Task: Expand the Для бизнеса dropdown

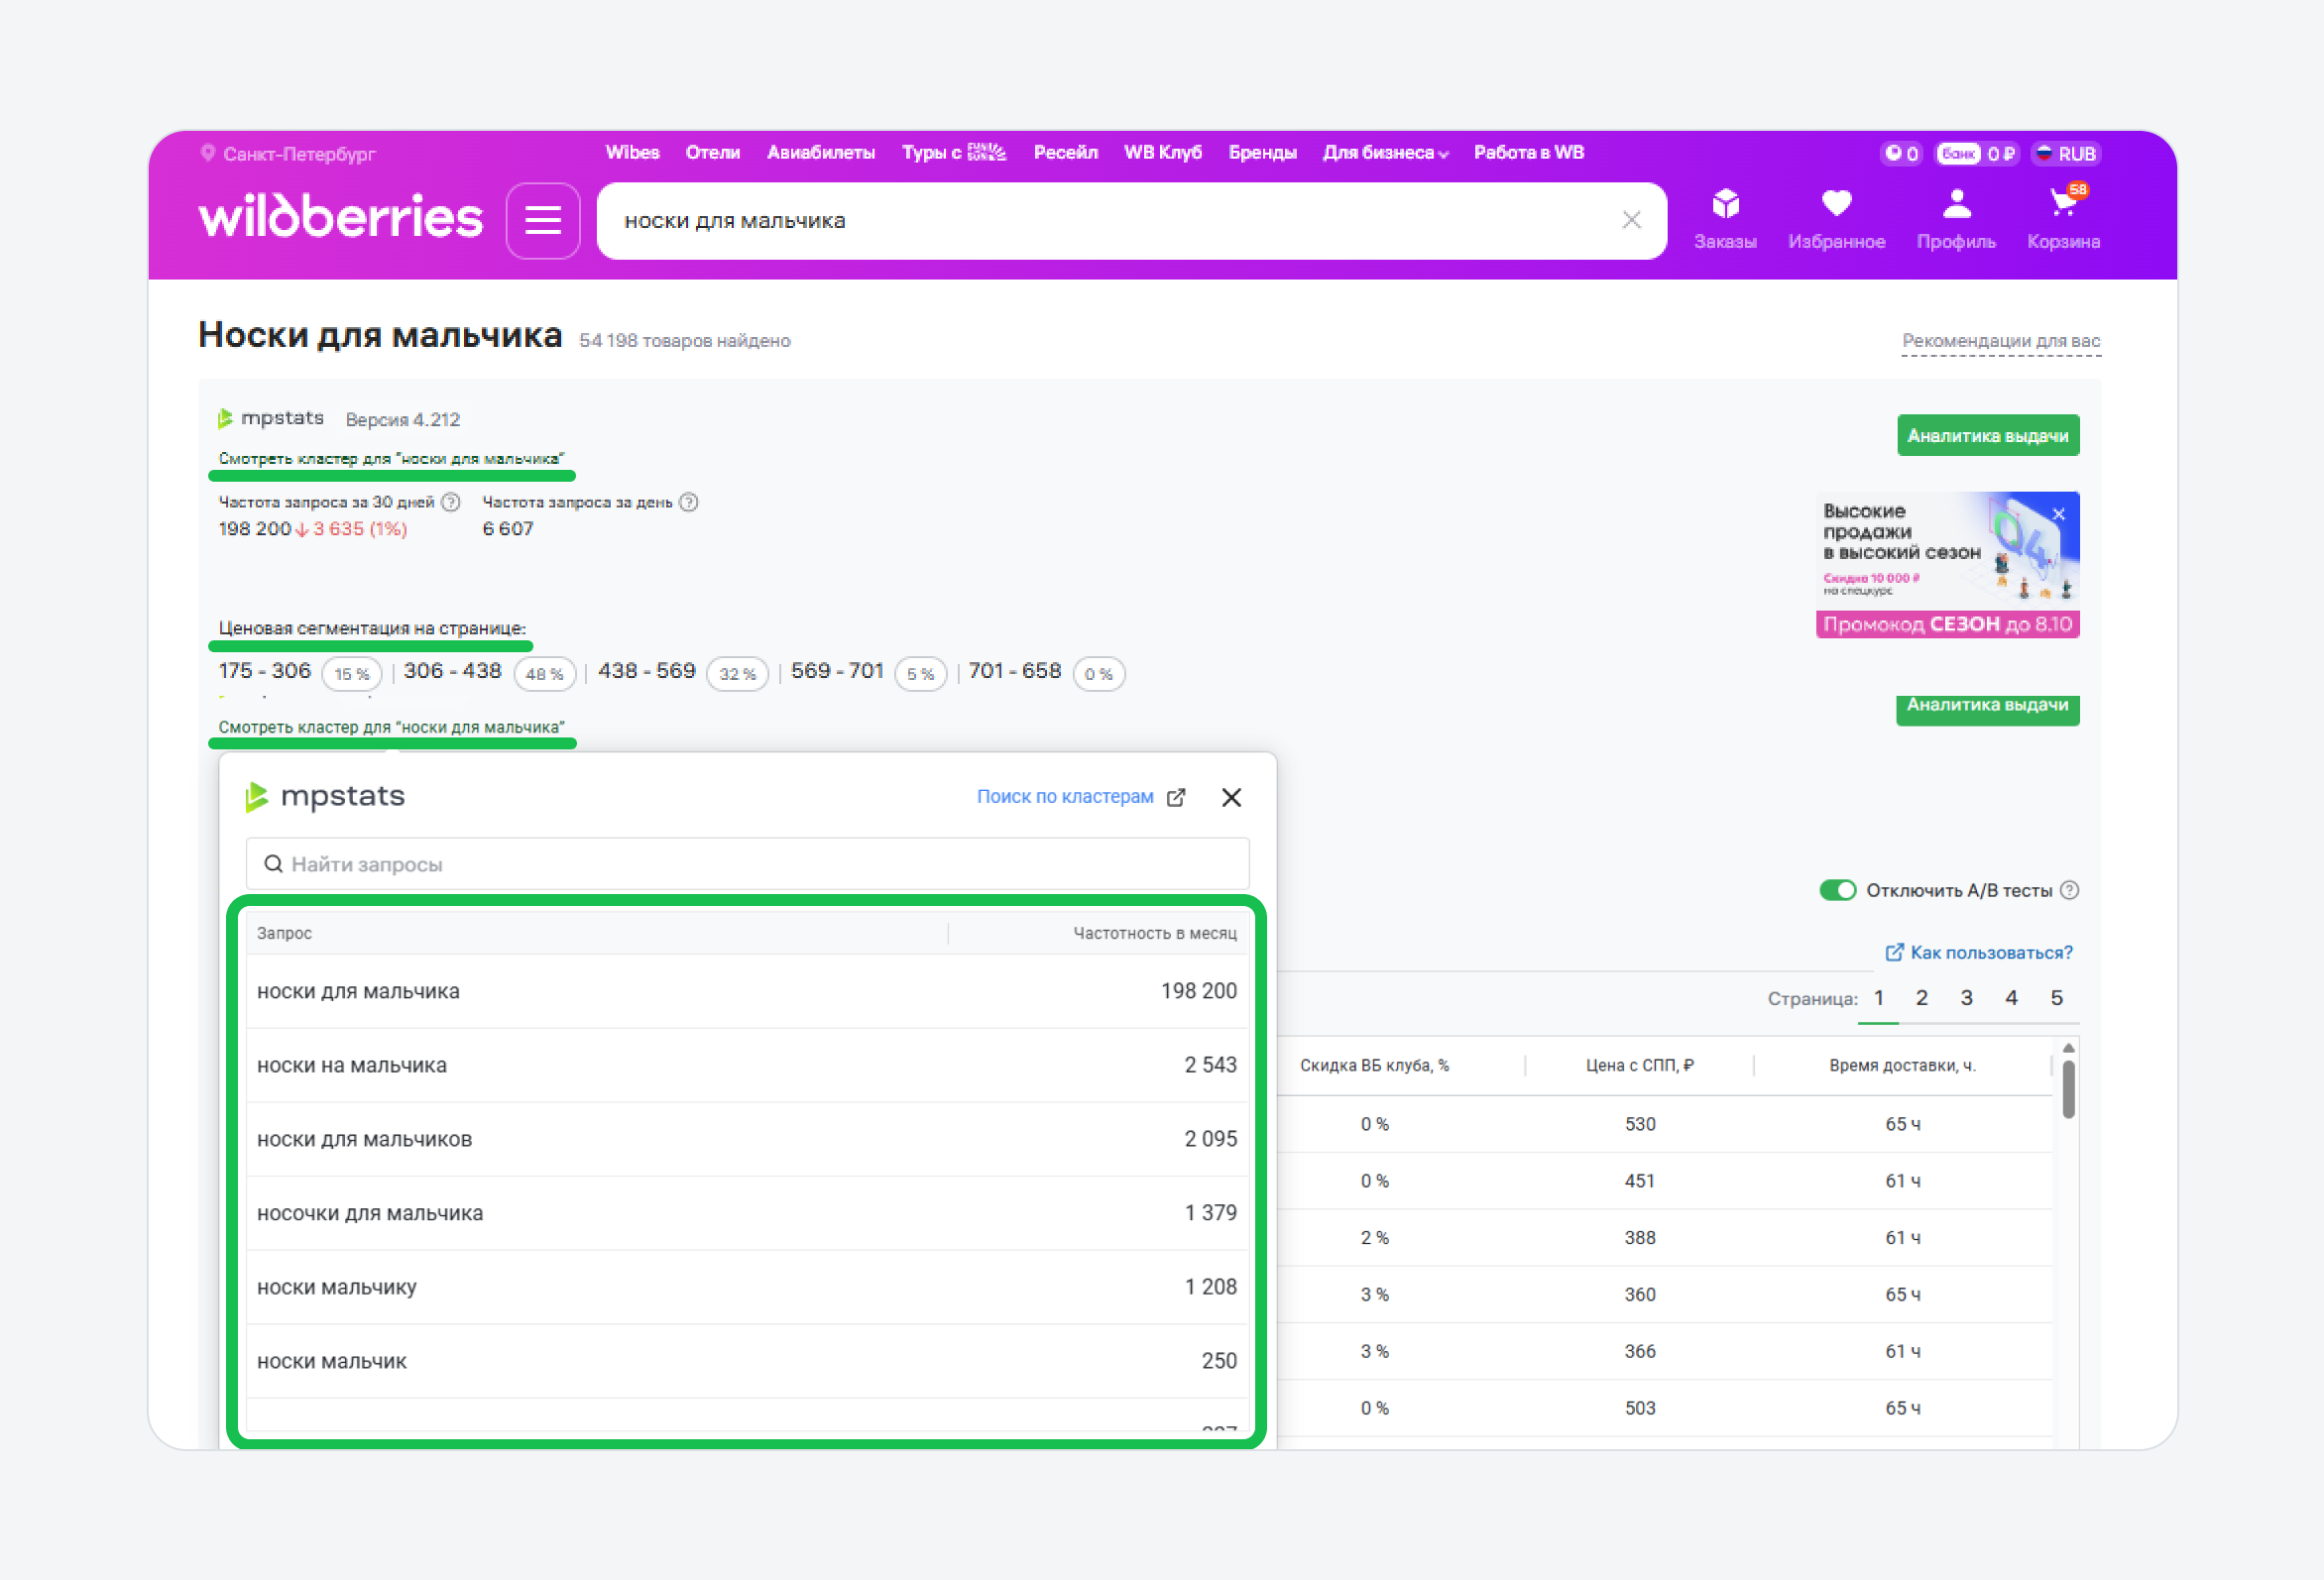Action: point(1385,153)
